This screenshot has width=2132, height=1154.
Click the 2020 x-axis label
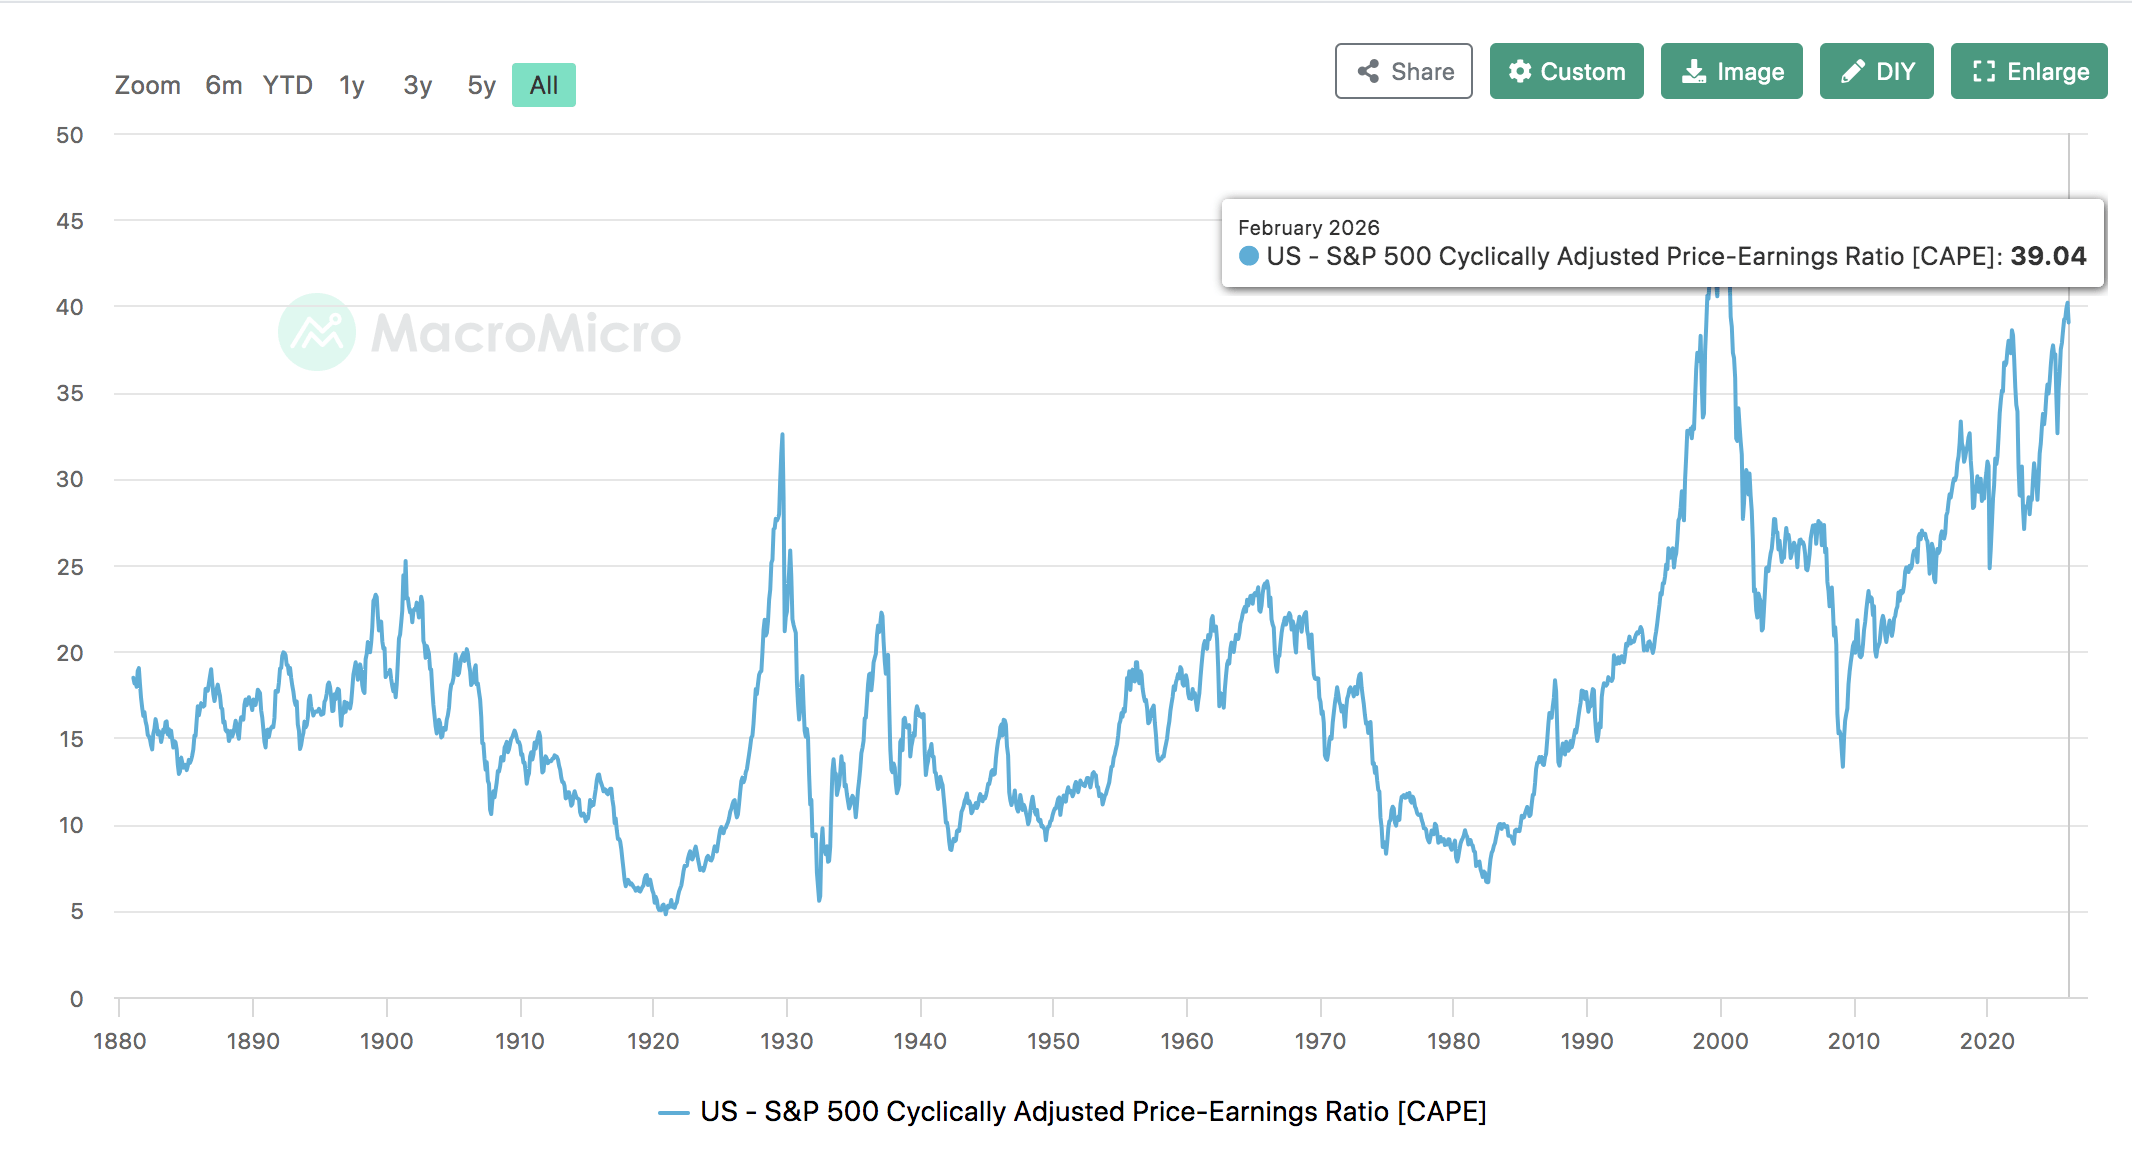[1987, 1041]
